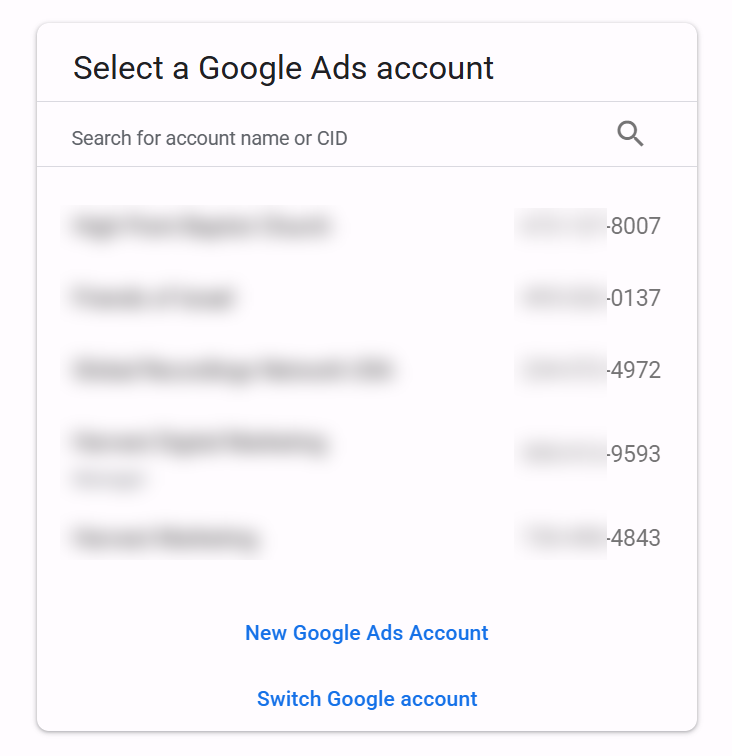Select the account with CID ending 4843
Viewport: 732px width, 756px height.
366,538
